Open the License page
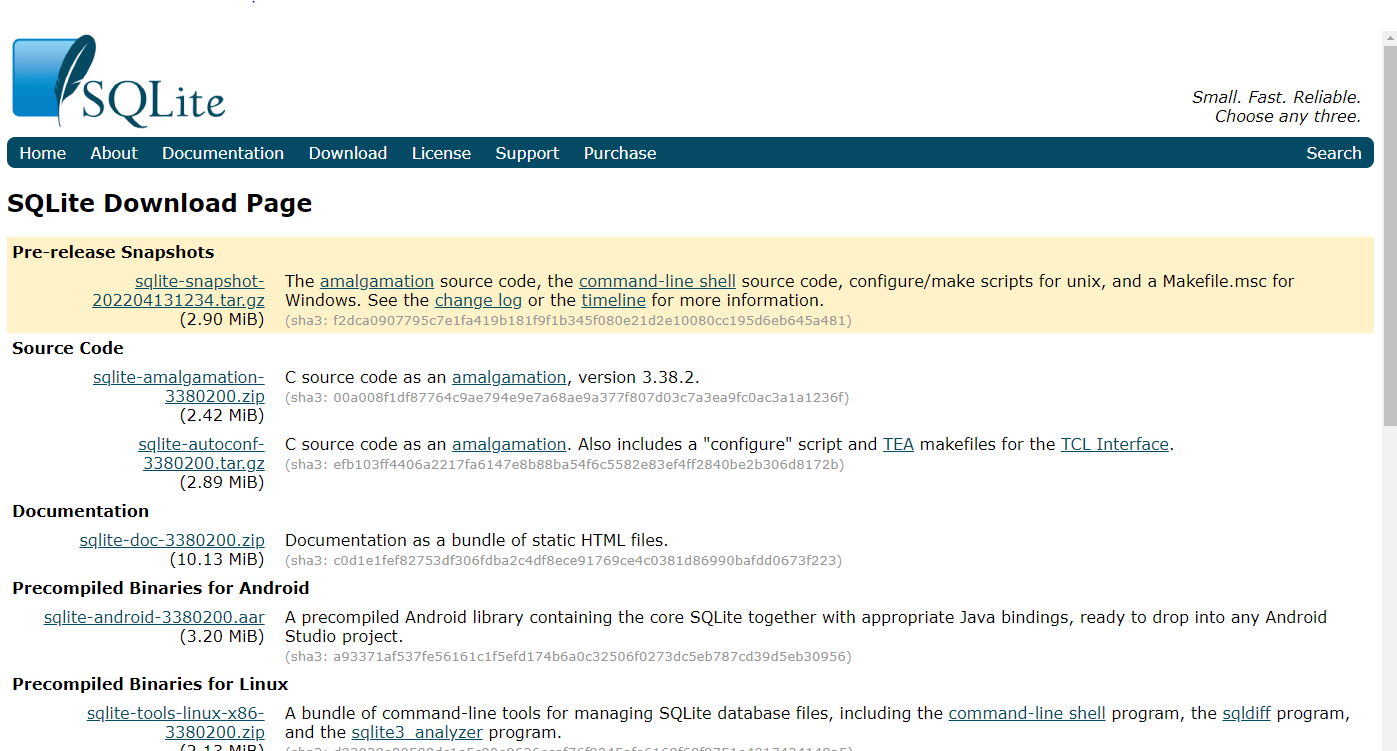 coord(441,153)
